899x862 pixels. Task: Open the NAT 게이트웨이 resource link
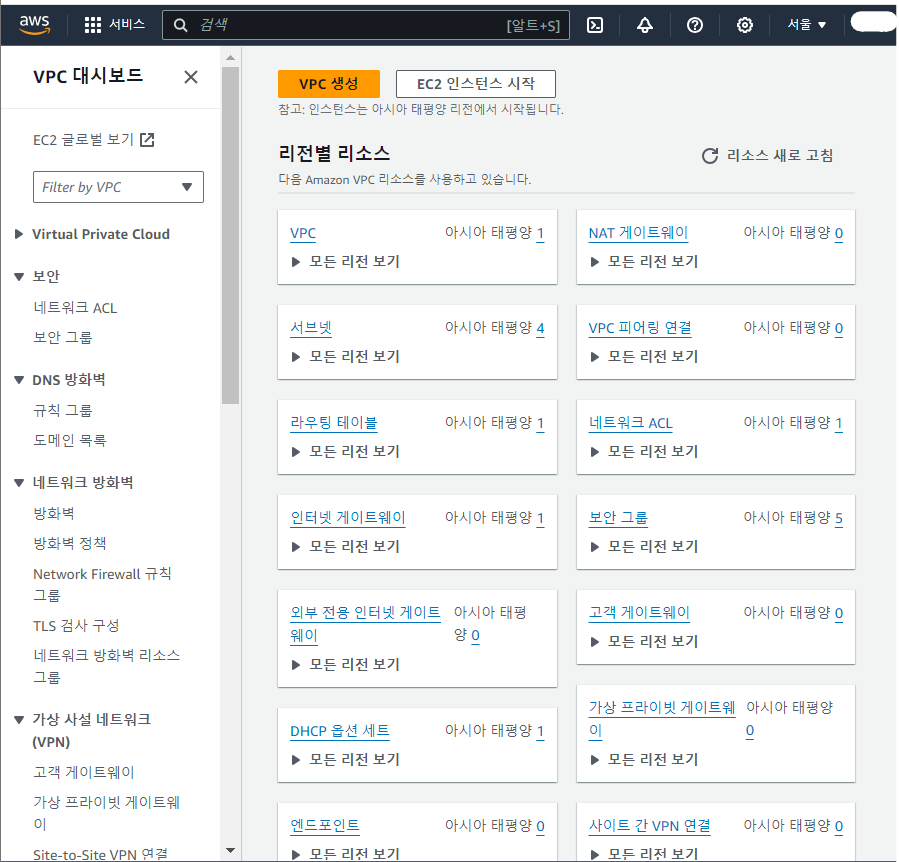click(x=638, y=233)
